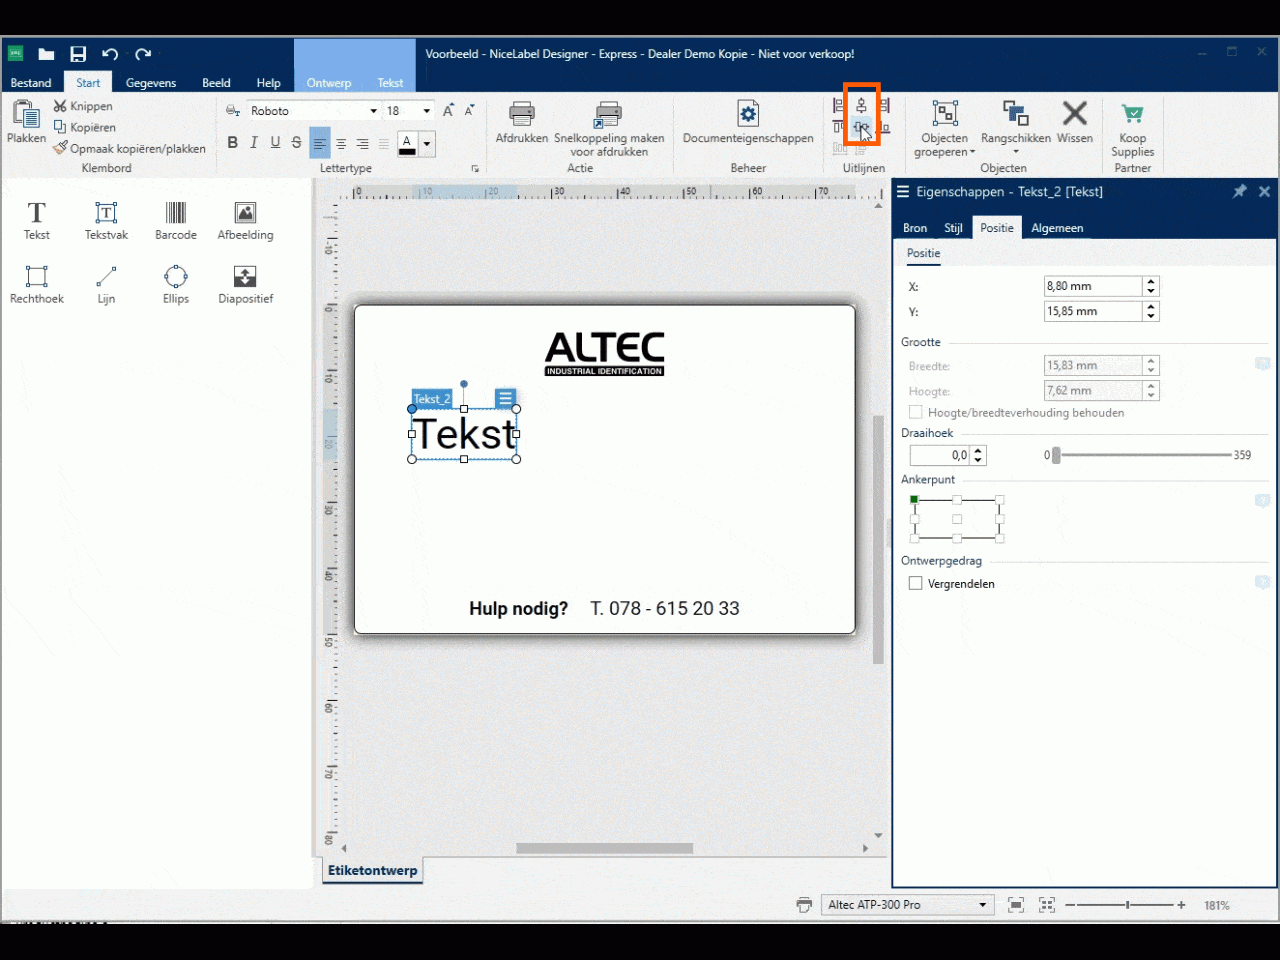The height and width of the screenshot is (960, 1280).
Task: Pick the Diapositief tool
Action: (x=245, y=284)
